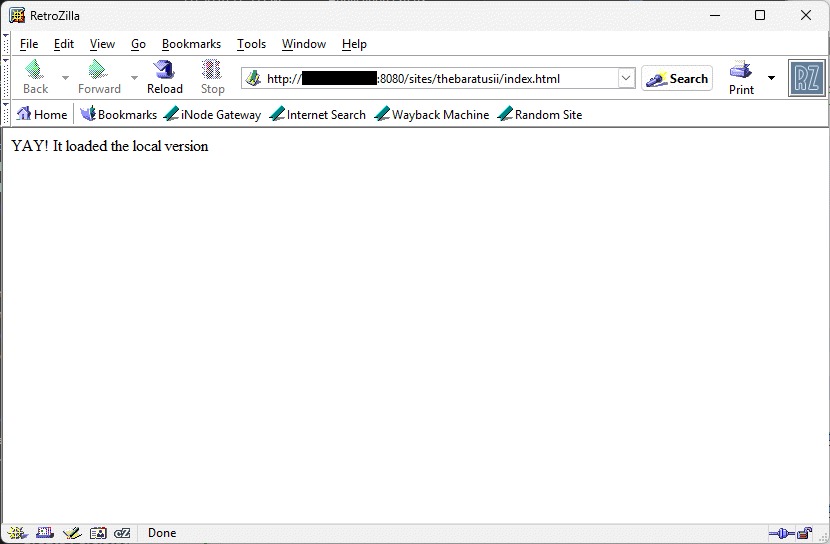Open the Edit menu
Screen dimensions: 830x544
point(64,44)
